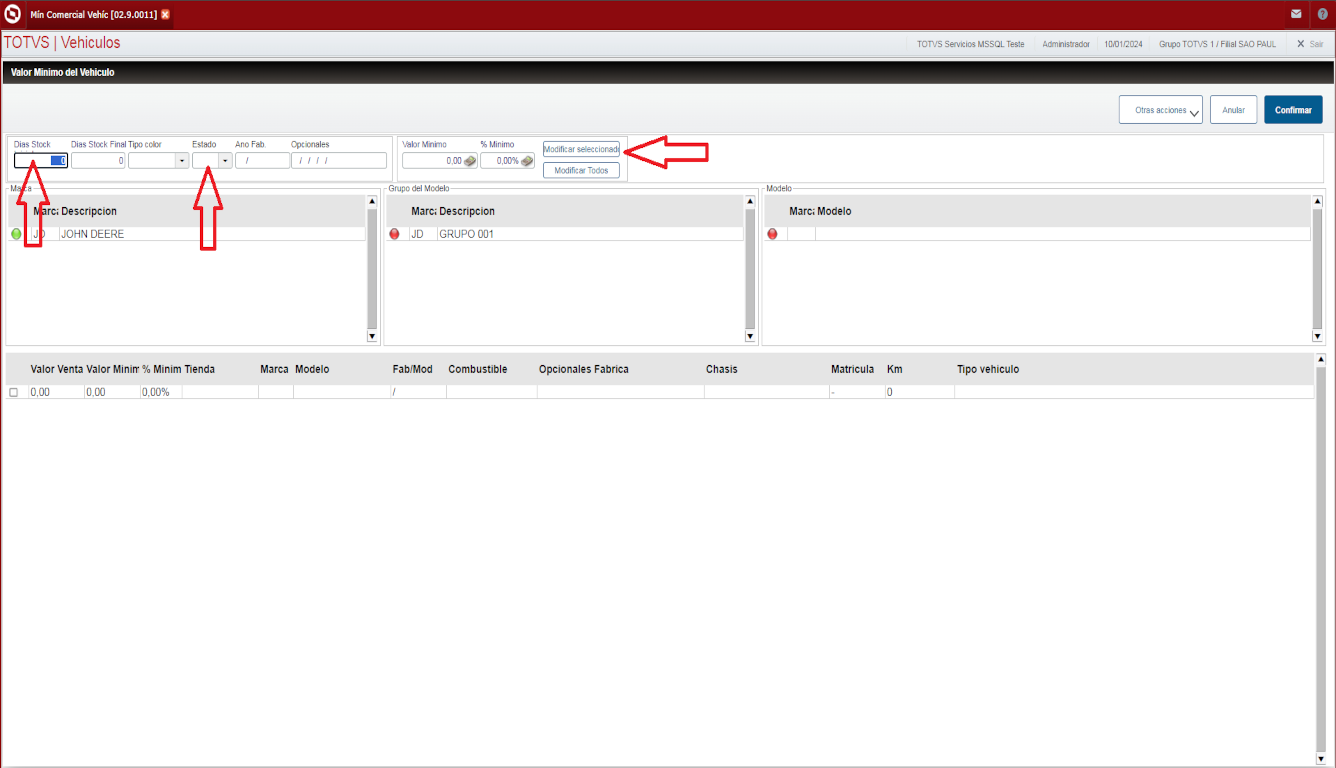Click the 10/01/2024 date label
1336x768 pixels.
(1123, 44)
